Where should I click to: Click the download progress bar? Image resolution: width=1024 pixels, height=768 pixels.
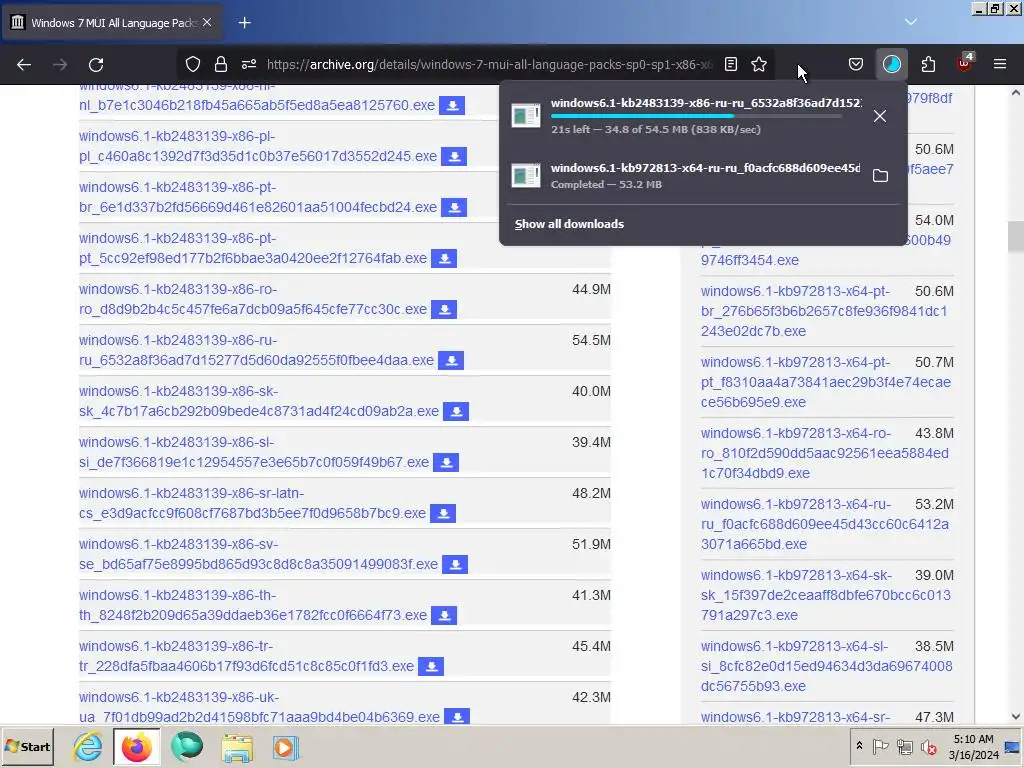pos(696,116)
